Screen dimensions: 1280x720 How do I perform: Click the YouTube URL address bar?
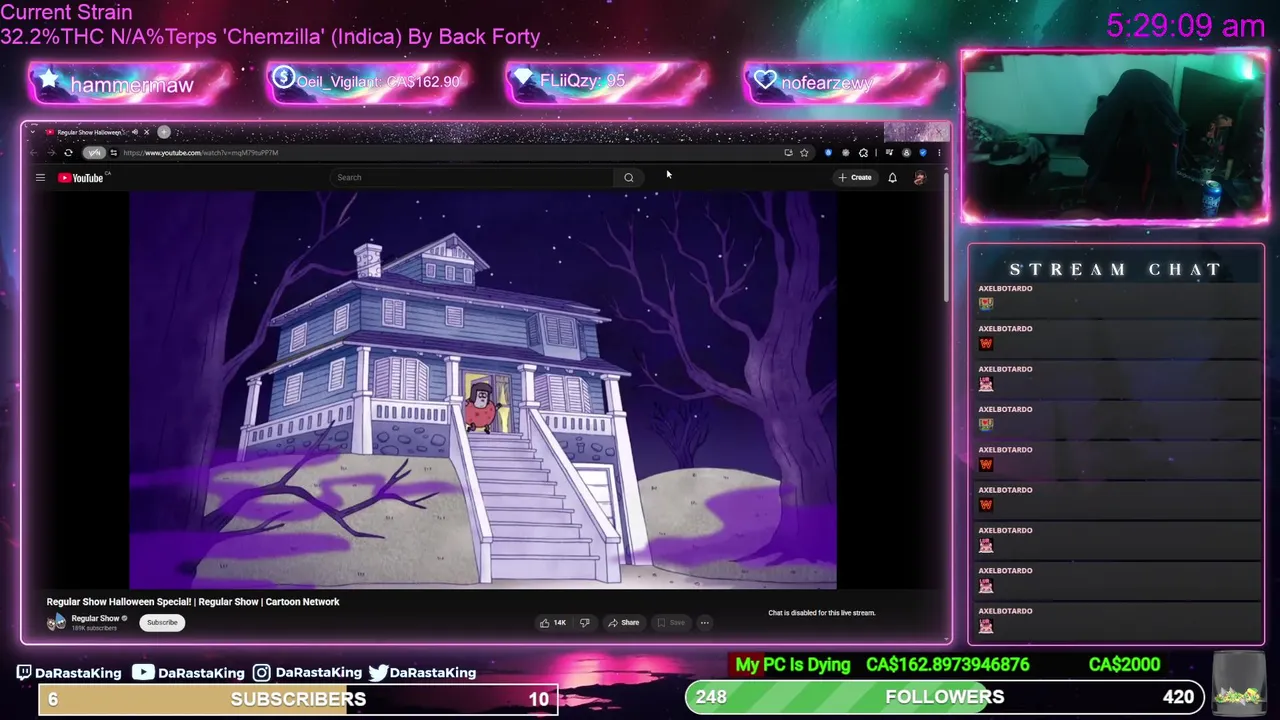click(x=450, y=153)
